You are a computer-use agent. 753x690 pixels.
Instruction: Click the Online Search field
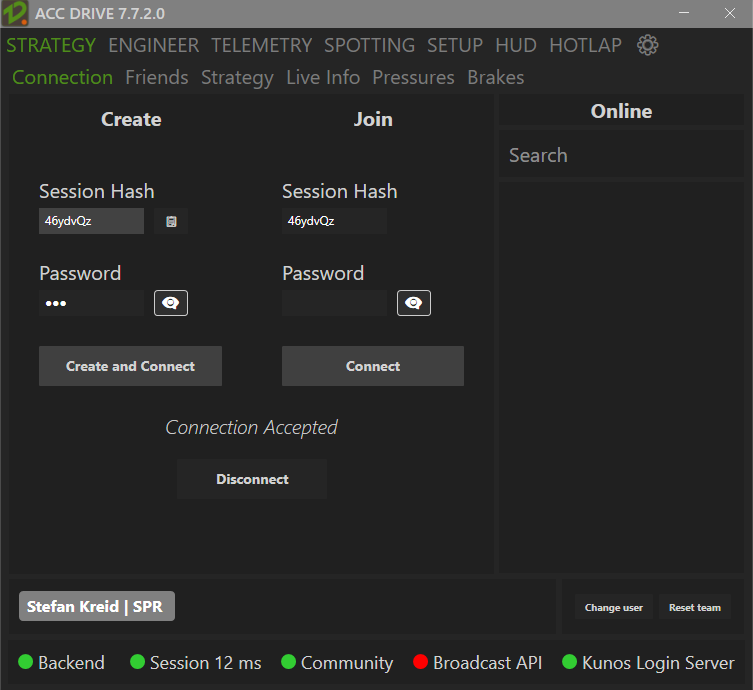(621, 155)
